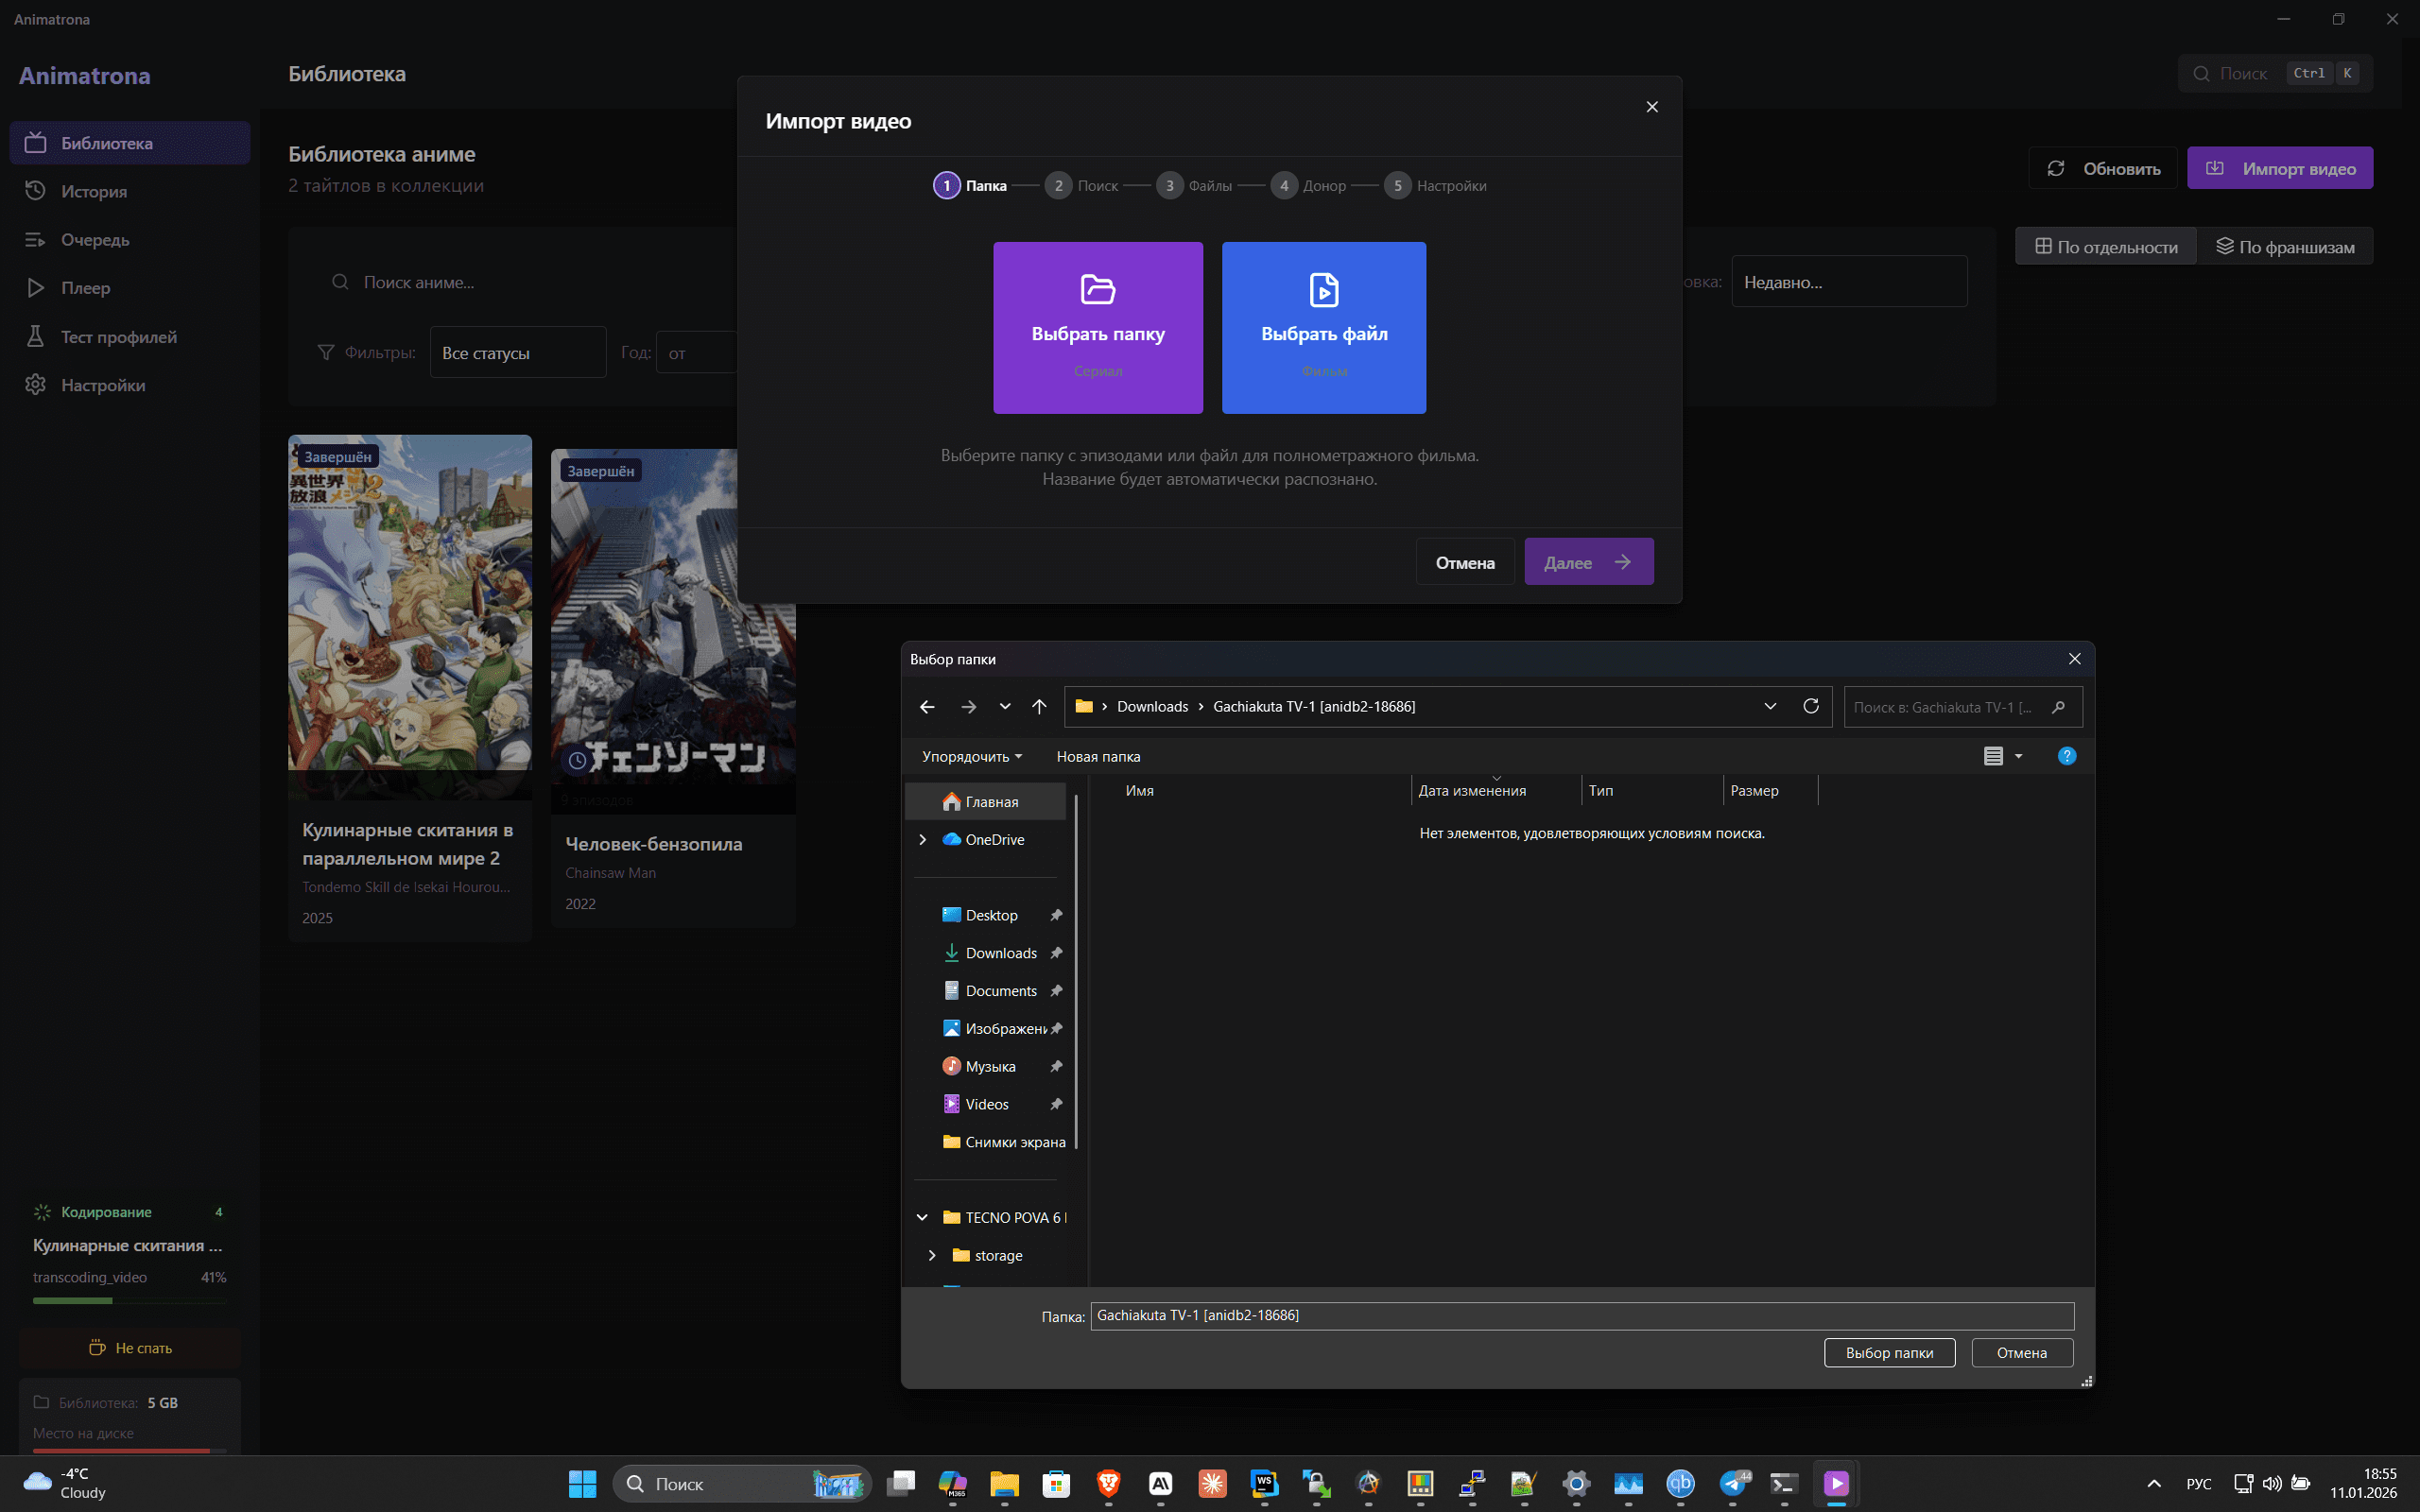Open the file dialog help icon
Image resolution: width=2420 pixels, height=1512 pixels.
(x=2066, y=756)
